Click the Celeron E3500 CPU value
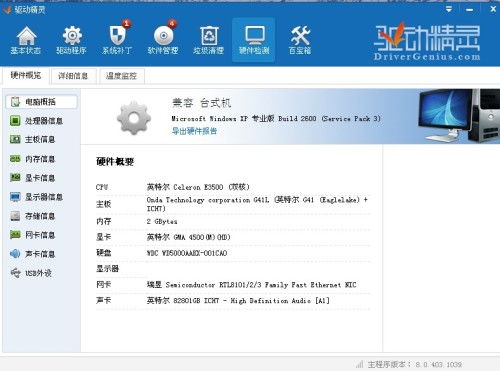 tap(198, 187)
